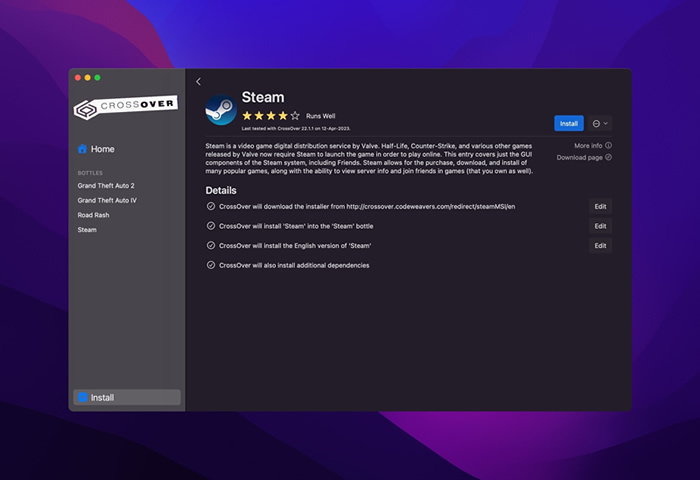Click the Home house icon
This screenshot has width=700, height=480.
tap(82, 149)
